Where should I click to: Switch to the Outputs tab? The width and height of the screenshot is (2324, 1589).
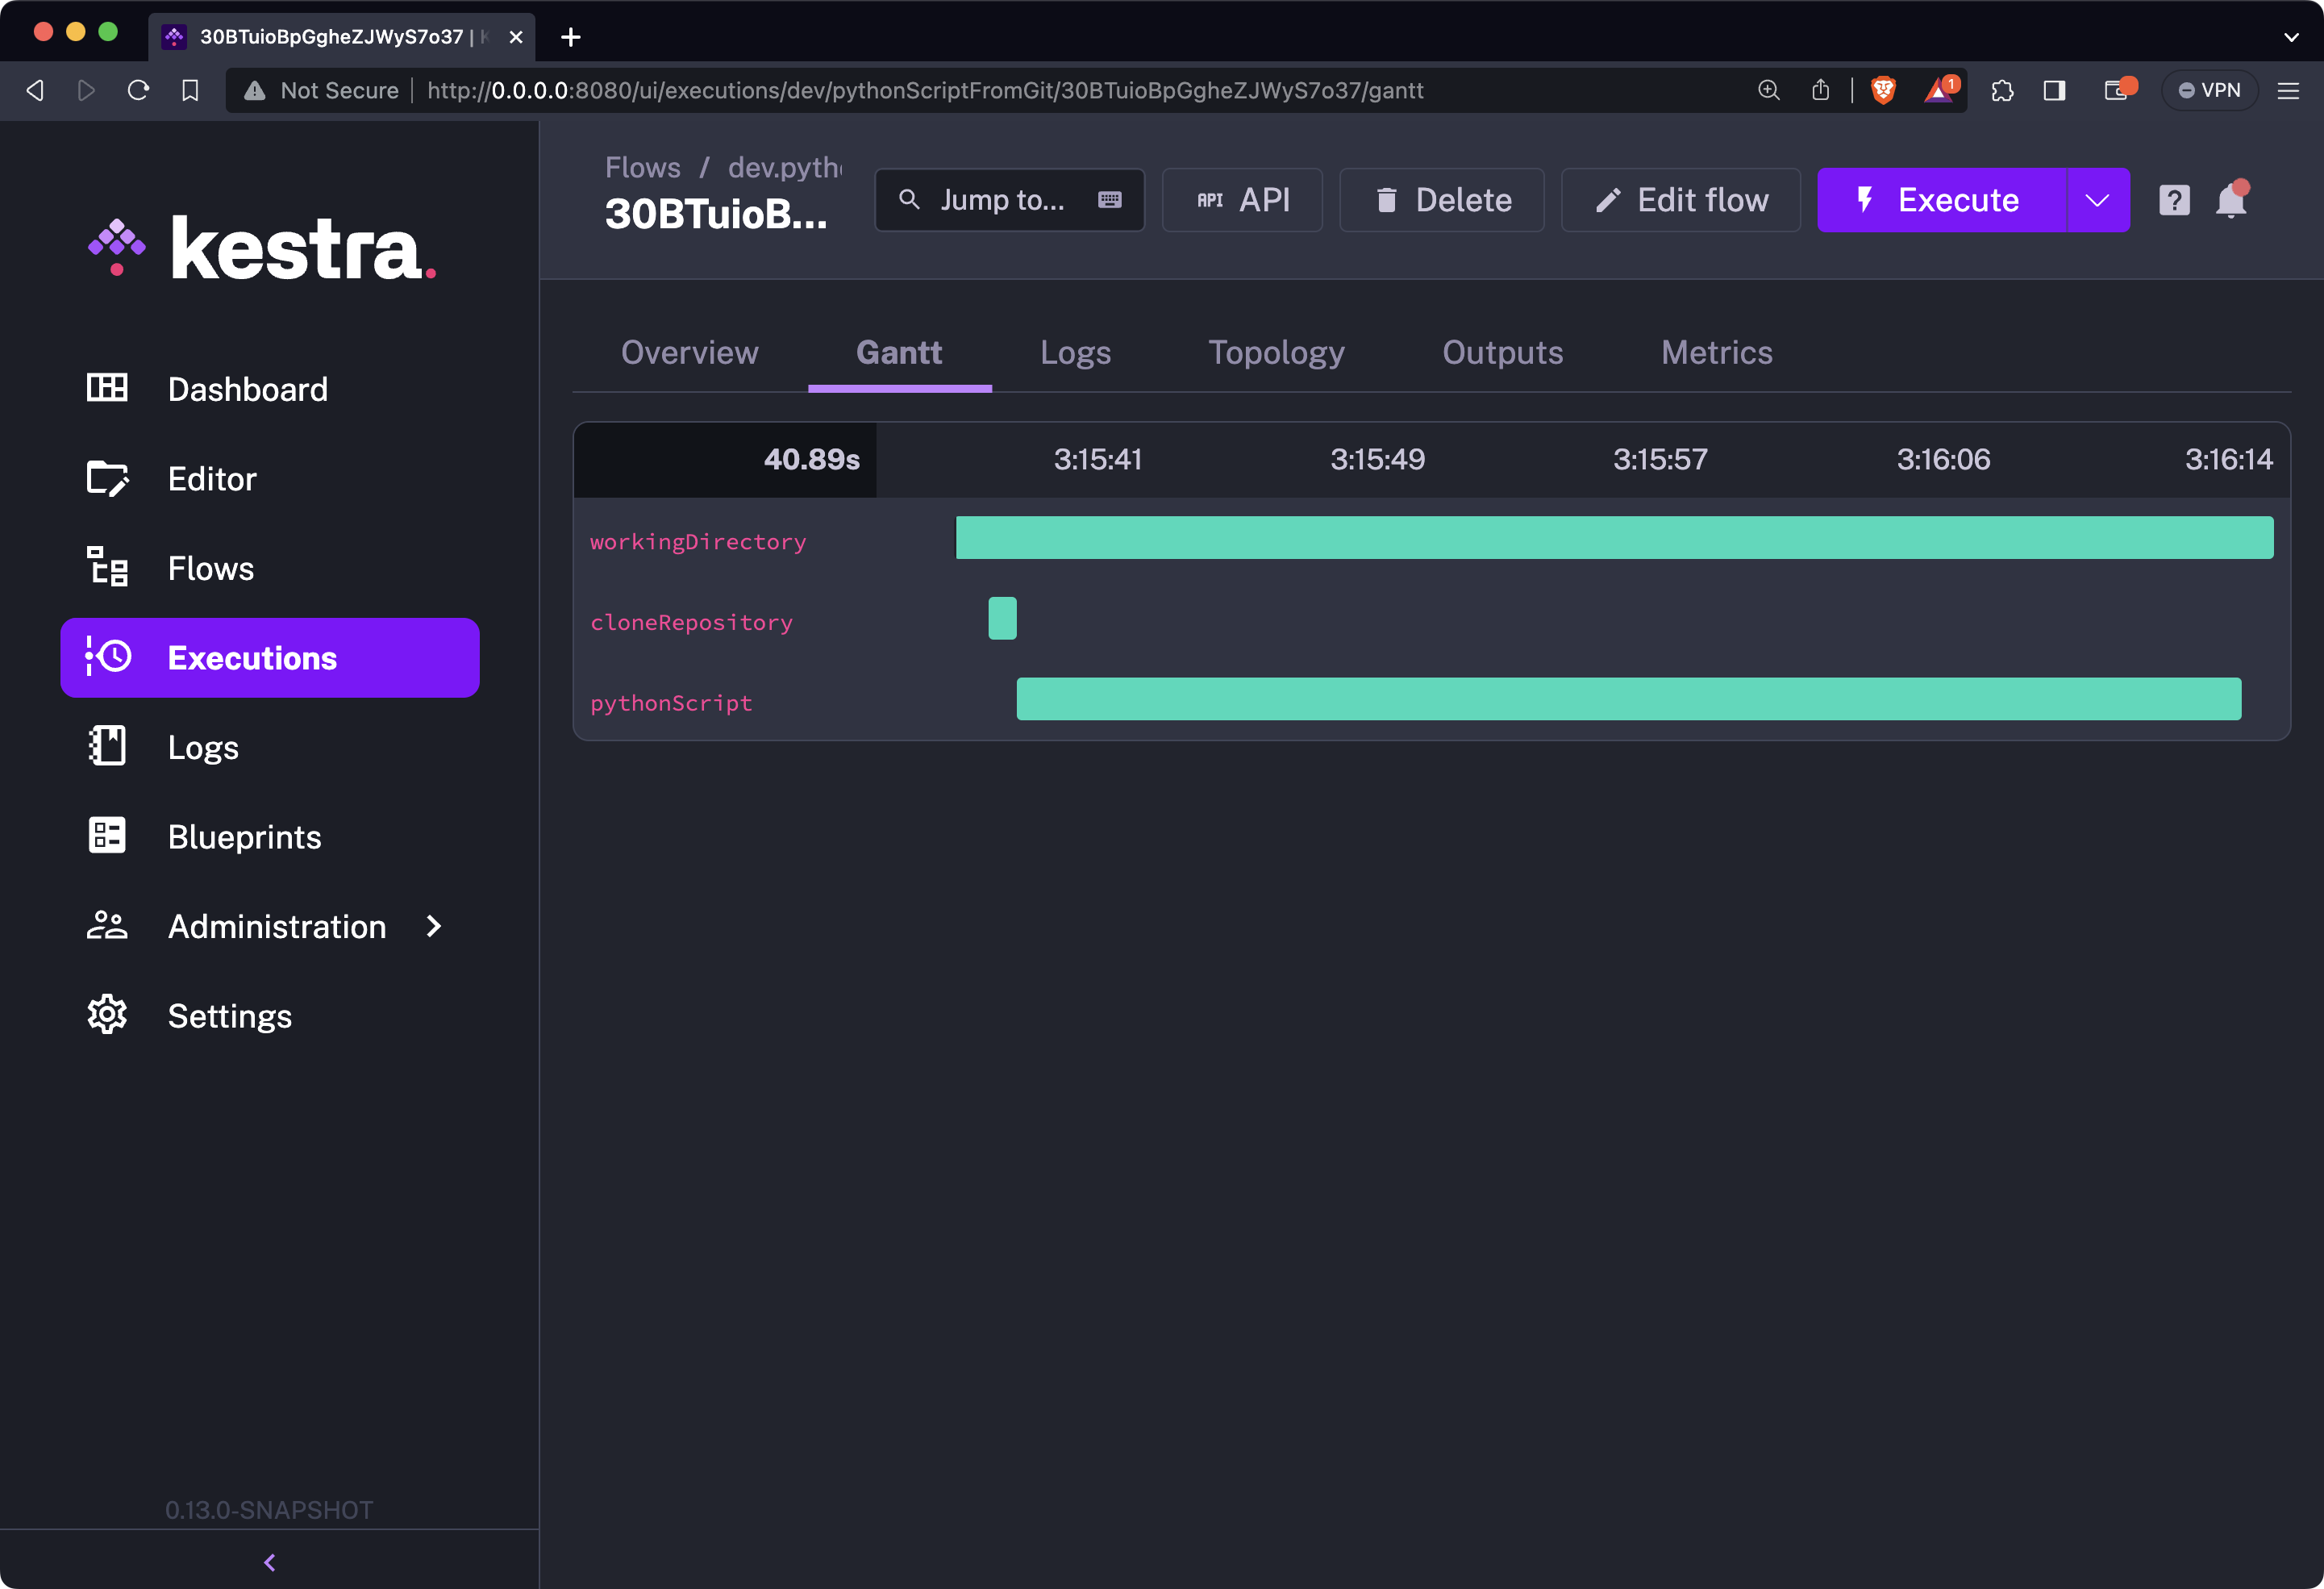click(1502, 352)
